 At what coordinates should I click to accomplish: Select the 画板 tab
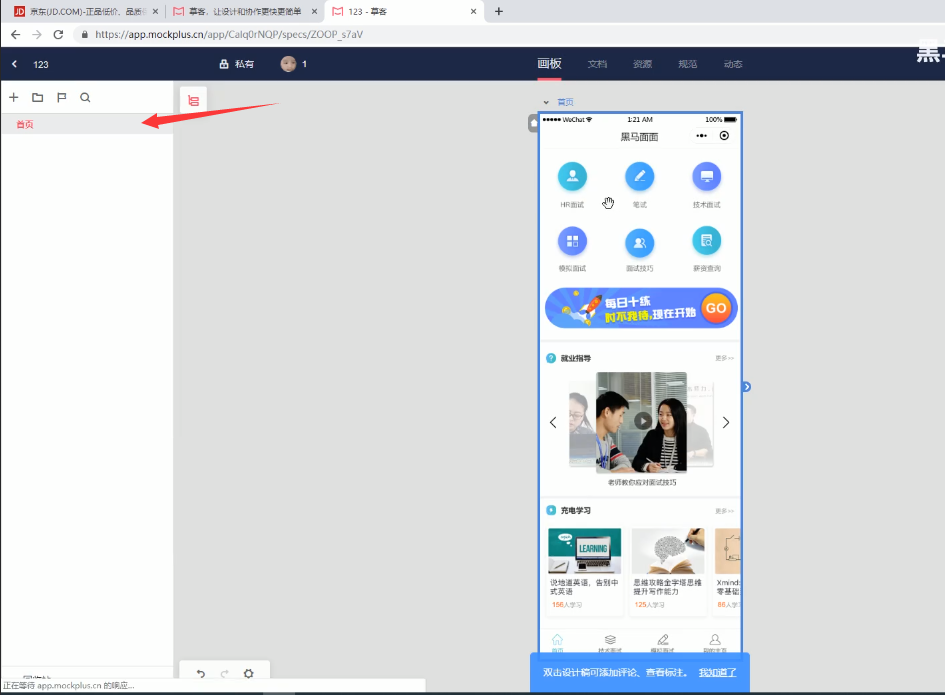tap(549, 64)
